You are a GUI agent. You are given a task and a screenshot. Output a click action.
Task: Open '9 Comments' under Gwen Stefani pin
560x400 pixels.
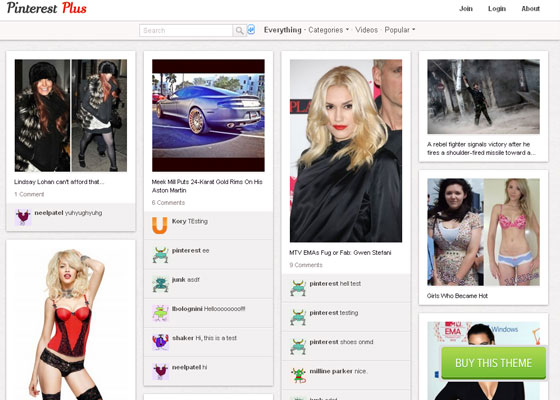click(x=306, y=265)
